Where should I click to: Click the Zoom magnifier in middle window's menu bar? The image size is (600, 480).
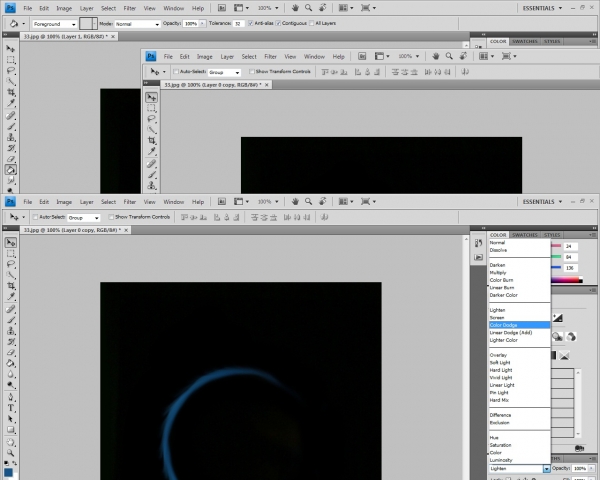click(449, 56)
